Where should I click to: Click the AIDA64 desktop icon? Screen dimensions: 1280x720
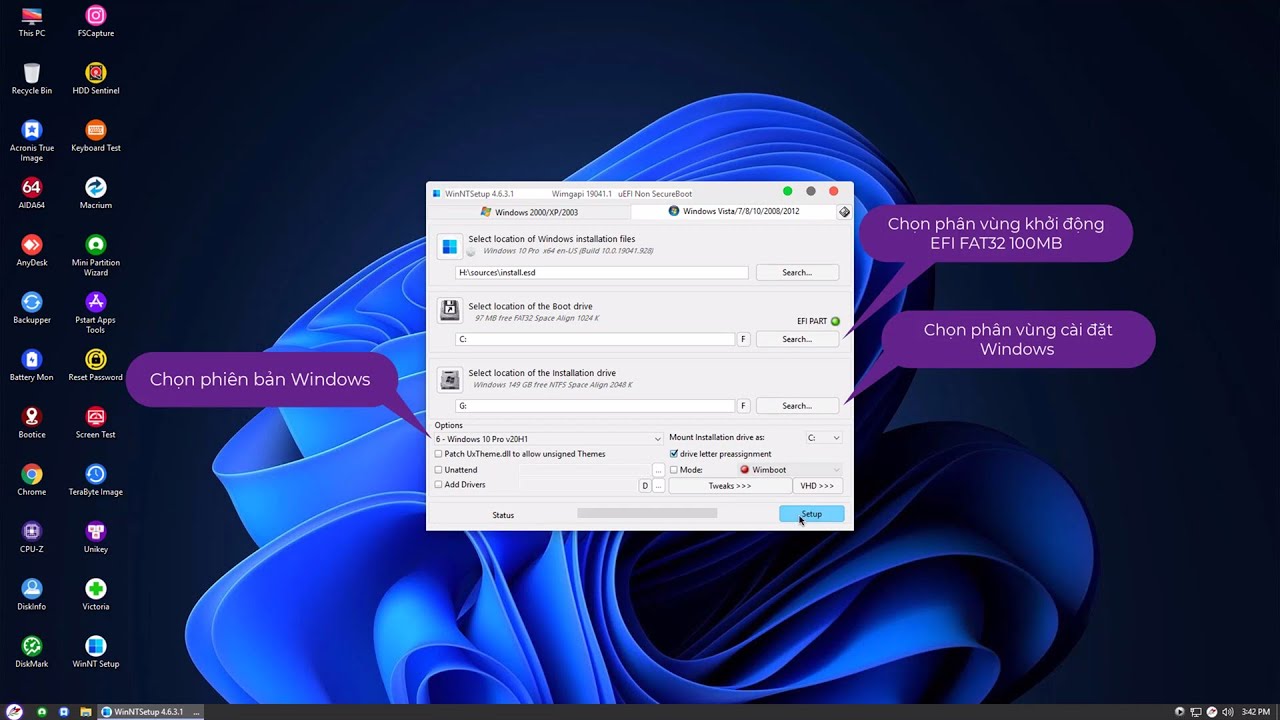[32, 193]
